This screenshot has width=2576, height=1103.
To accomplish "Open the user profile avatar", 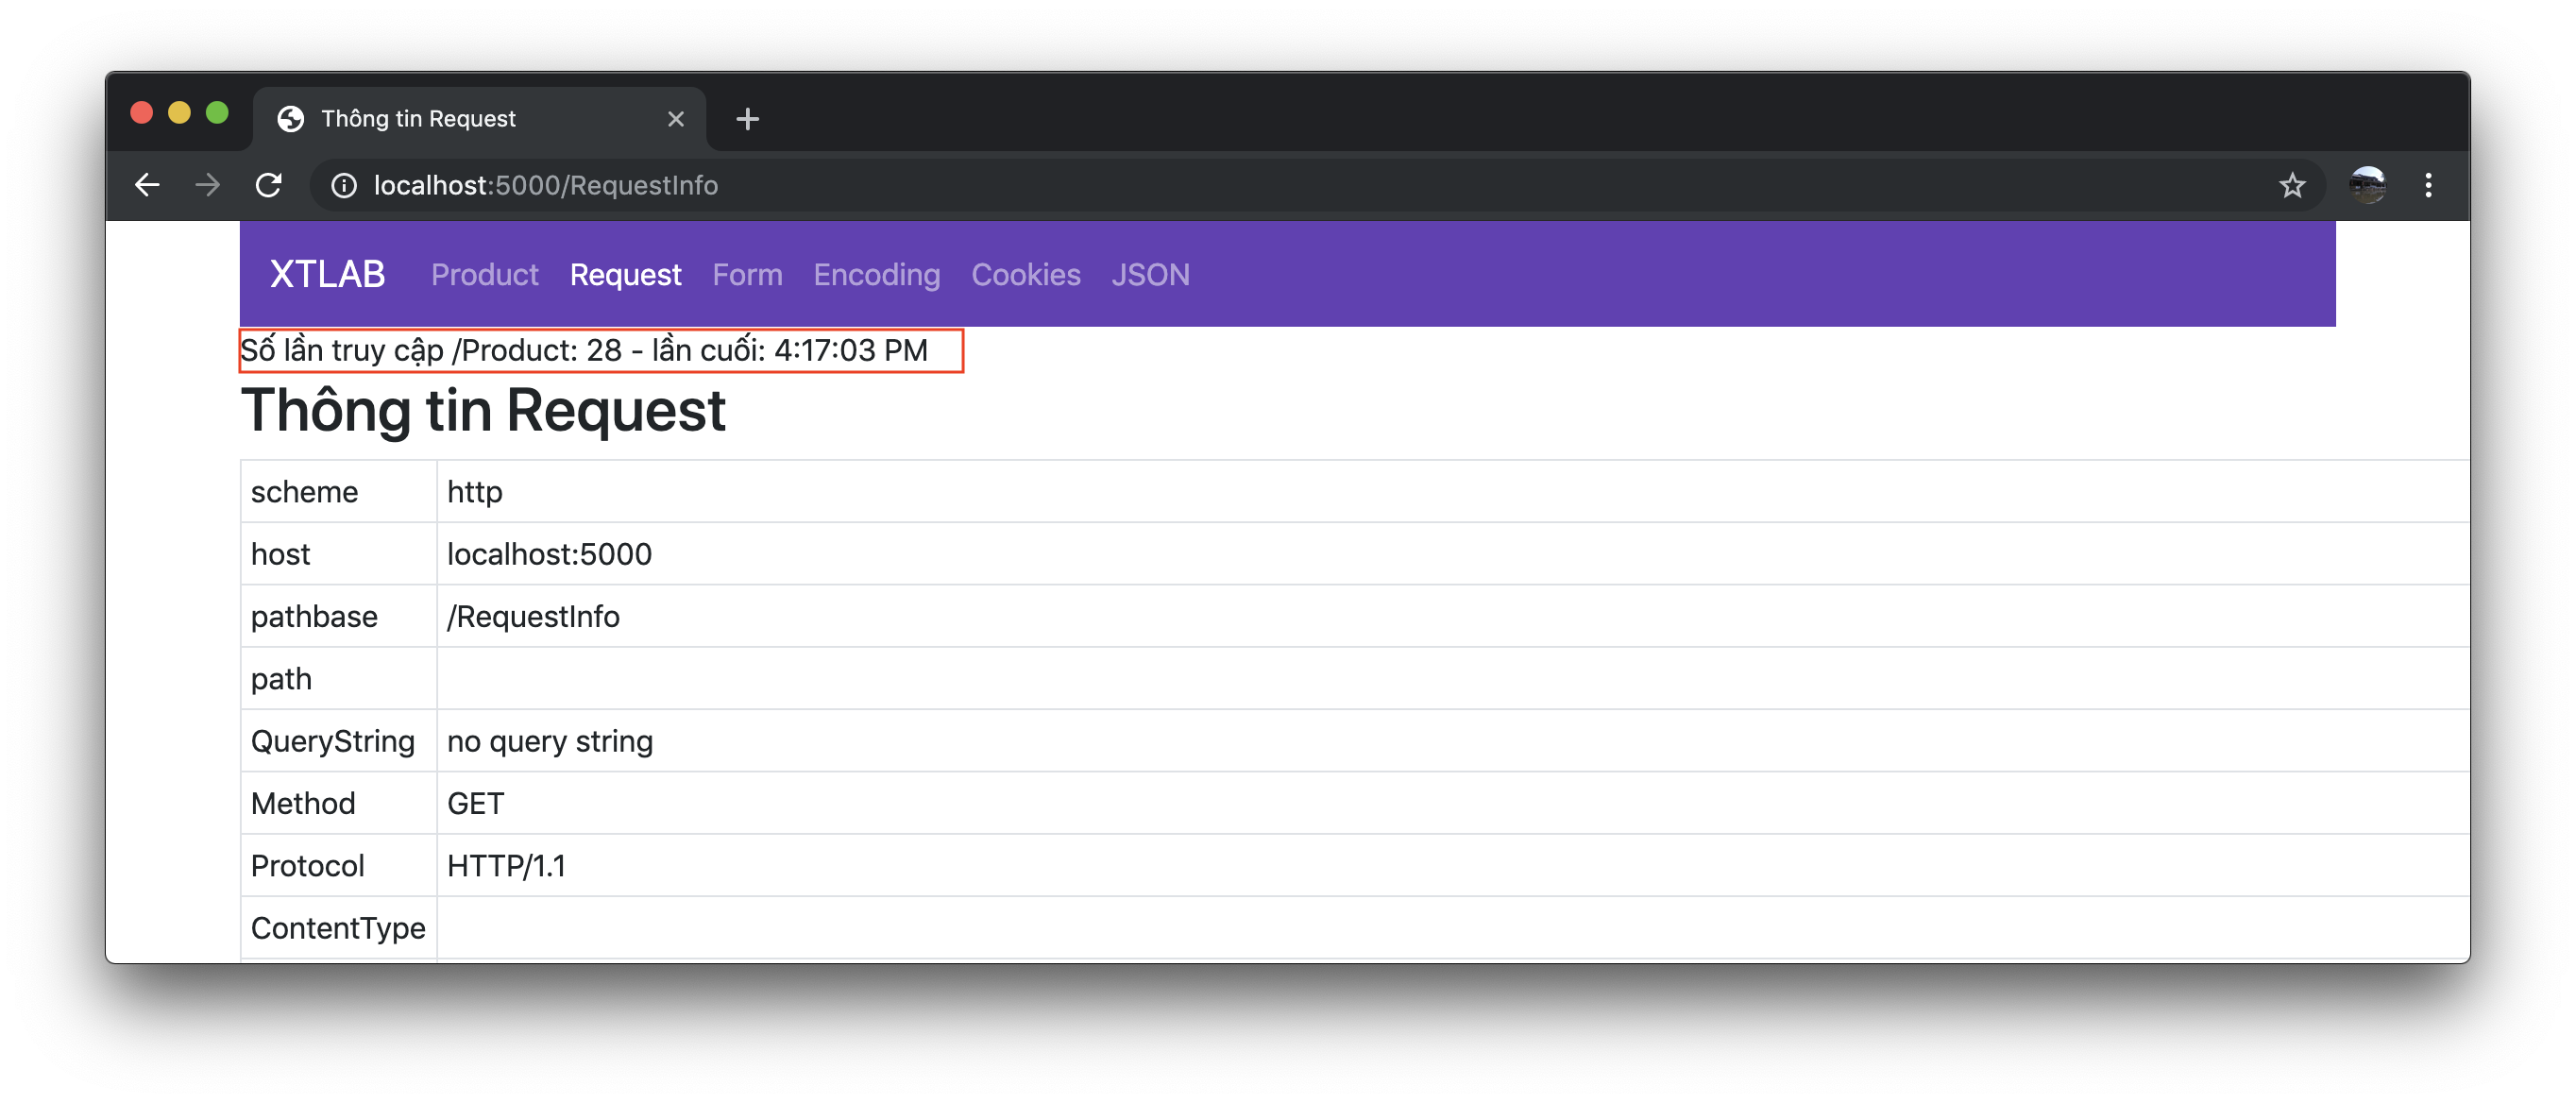I will click(2367, 185).
